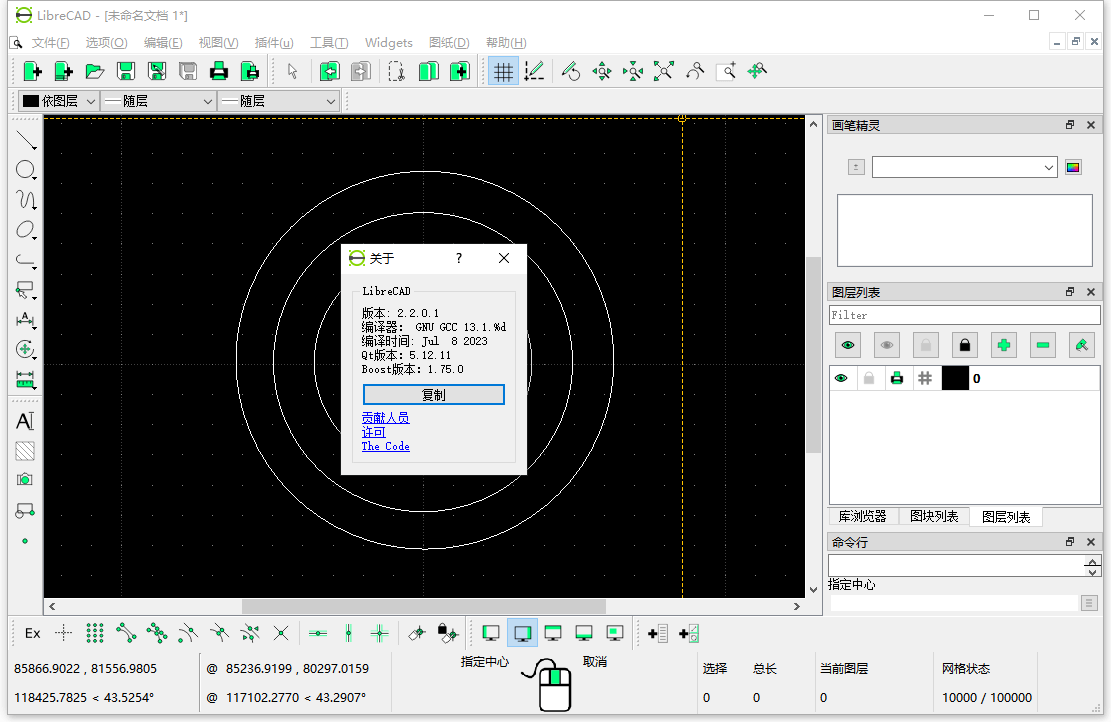Activate auto zoom
Image resolution: width=1111 pixels, height=722 pixels.
664,72
